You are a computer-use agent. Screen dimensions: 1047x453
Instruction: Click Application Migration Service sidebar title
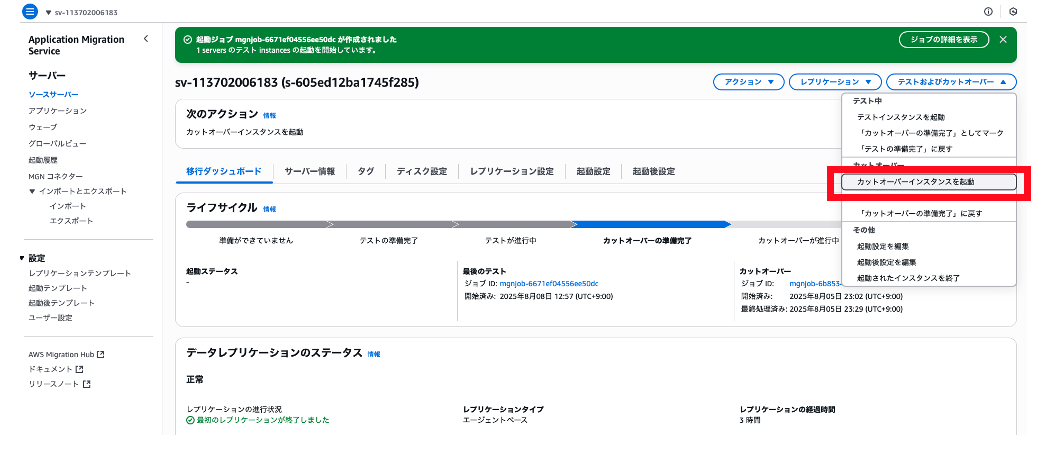[76, 45]
